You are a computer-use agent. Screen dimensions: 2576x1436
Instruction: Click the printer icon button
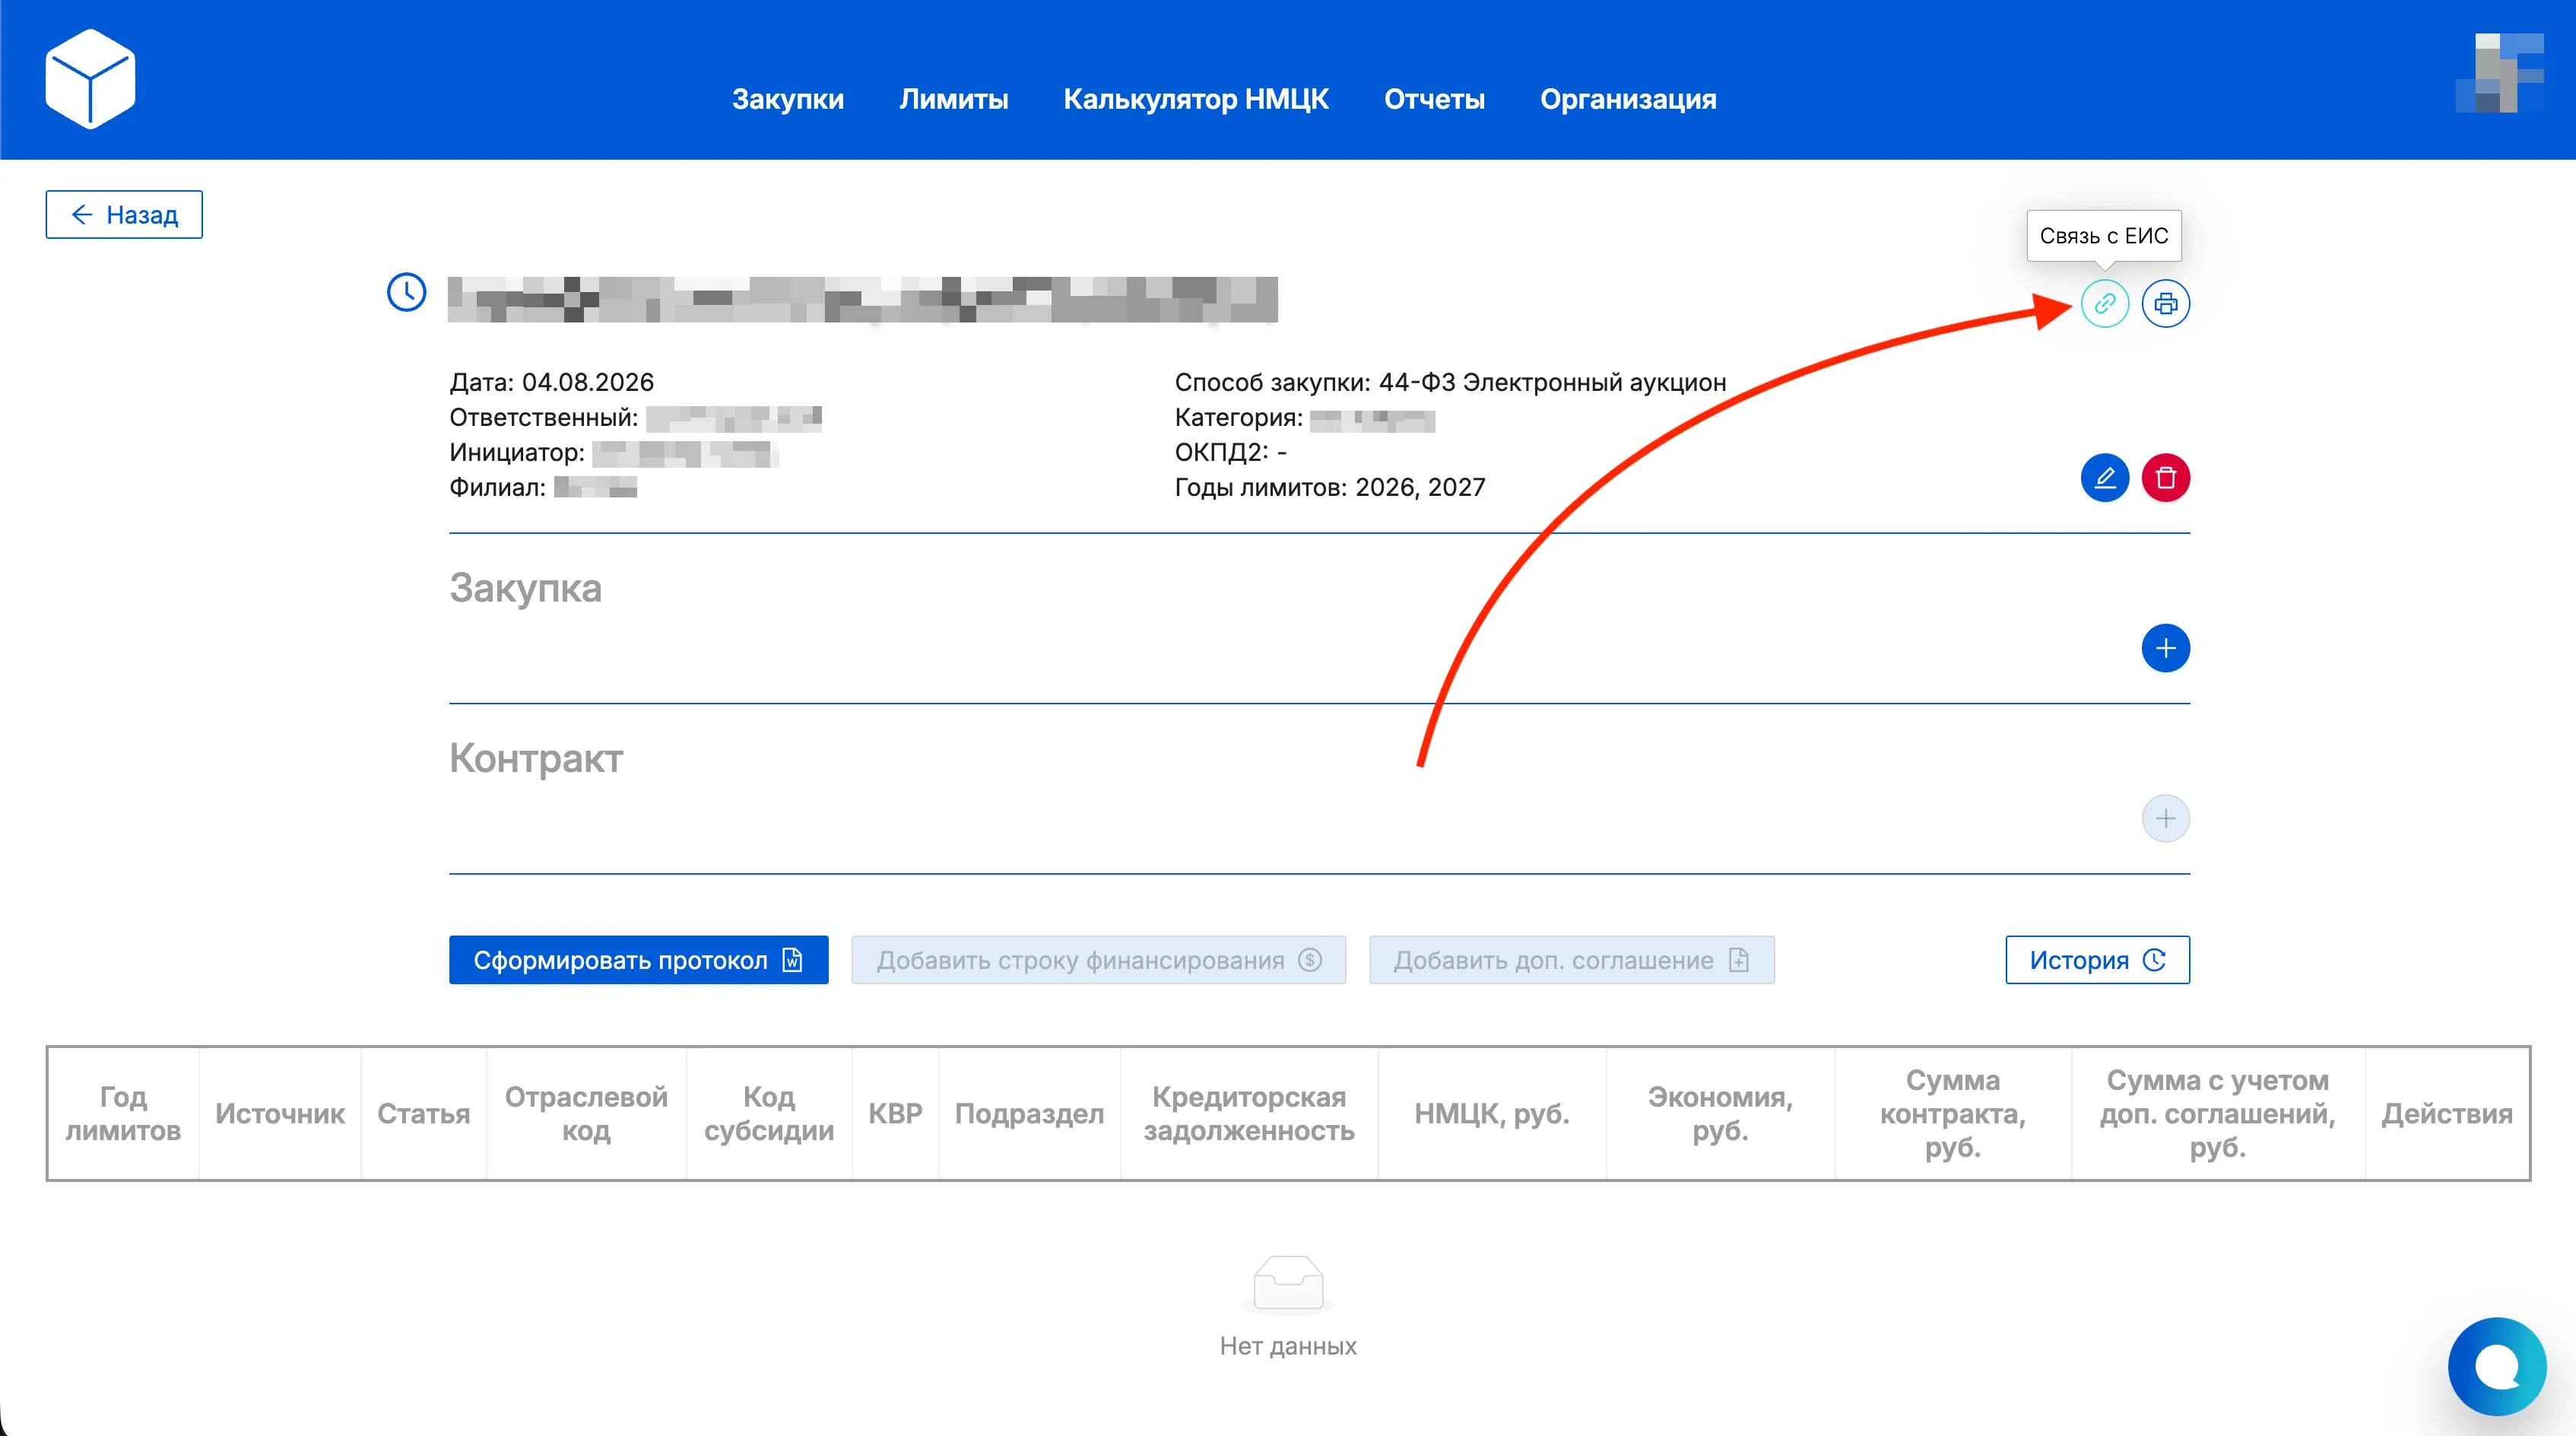coord(2165,303)
